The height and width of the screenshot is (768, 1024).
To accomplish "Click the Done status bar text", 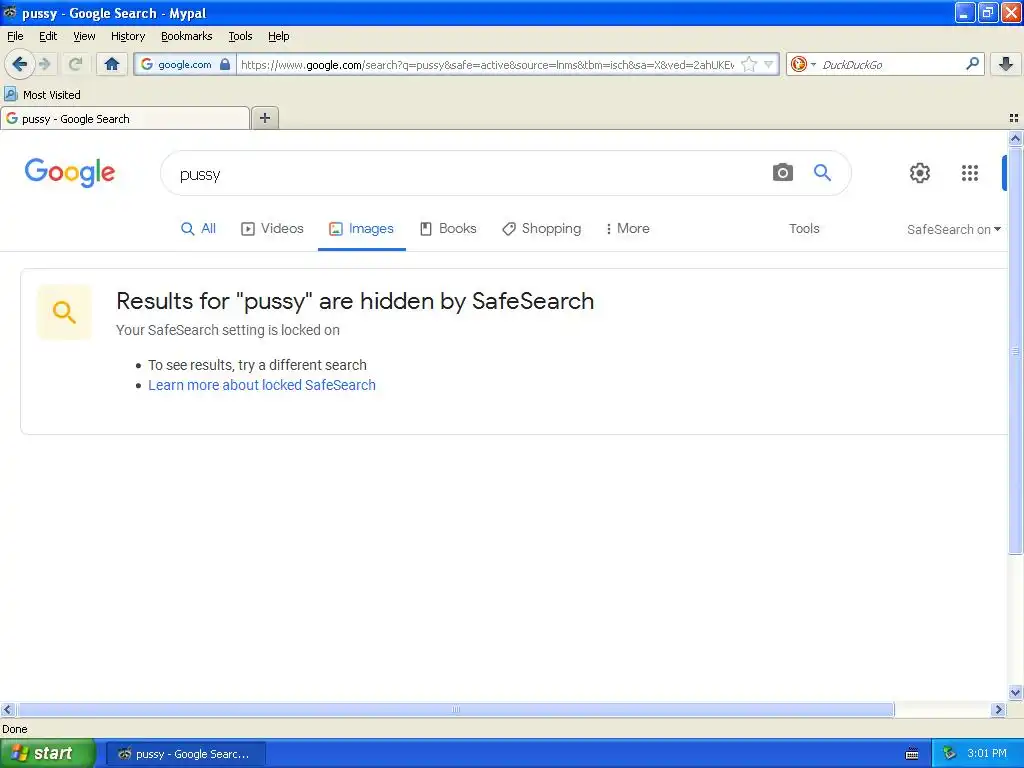I will point(14,729).
